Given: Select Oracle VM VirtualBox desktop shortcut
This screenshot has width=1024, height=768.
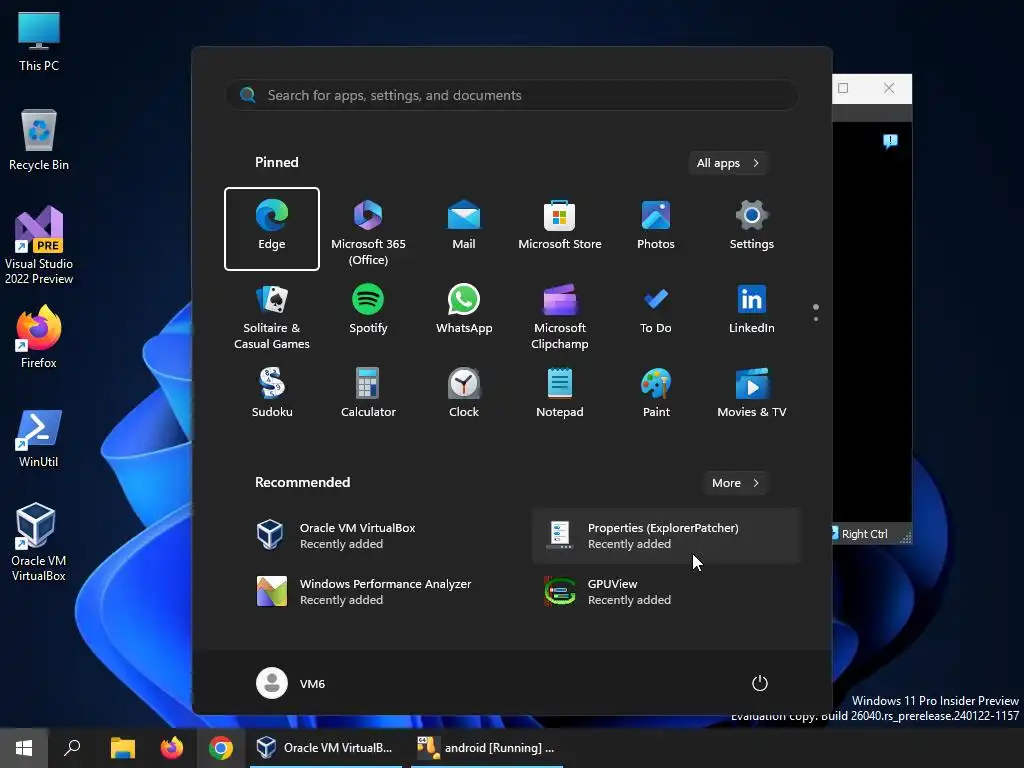Looking at the screenshot, I should point(39,542).
